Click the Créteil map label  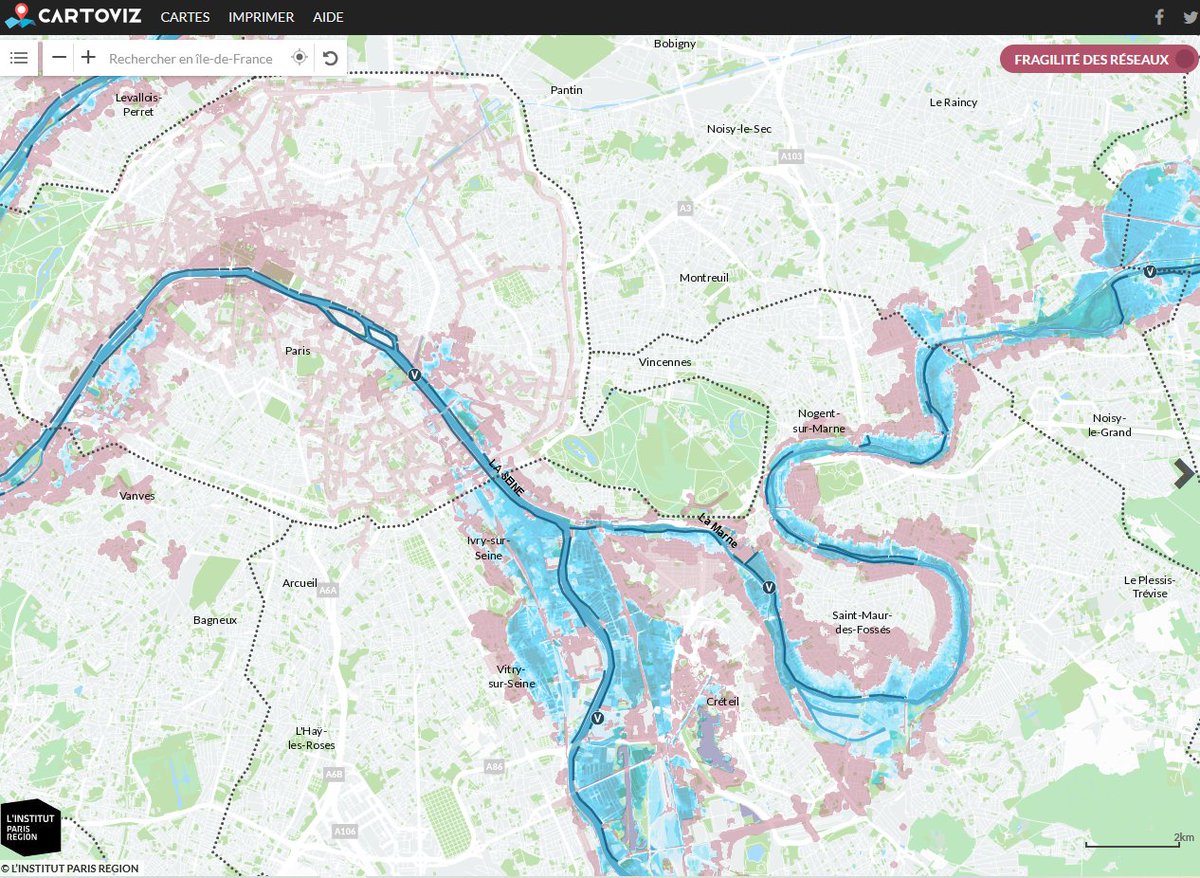[x=722, y=701]
